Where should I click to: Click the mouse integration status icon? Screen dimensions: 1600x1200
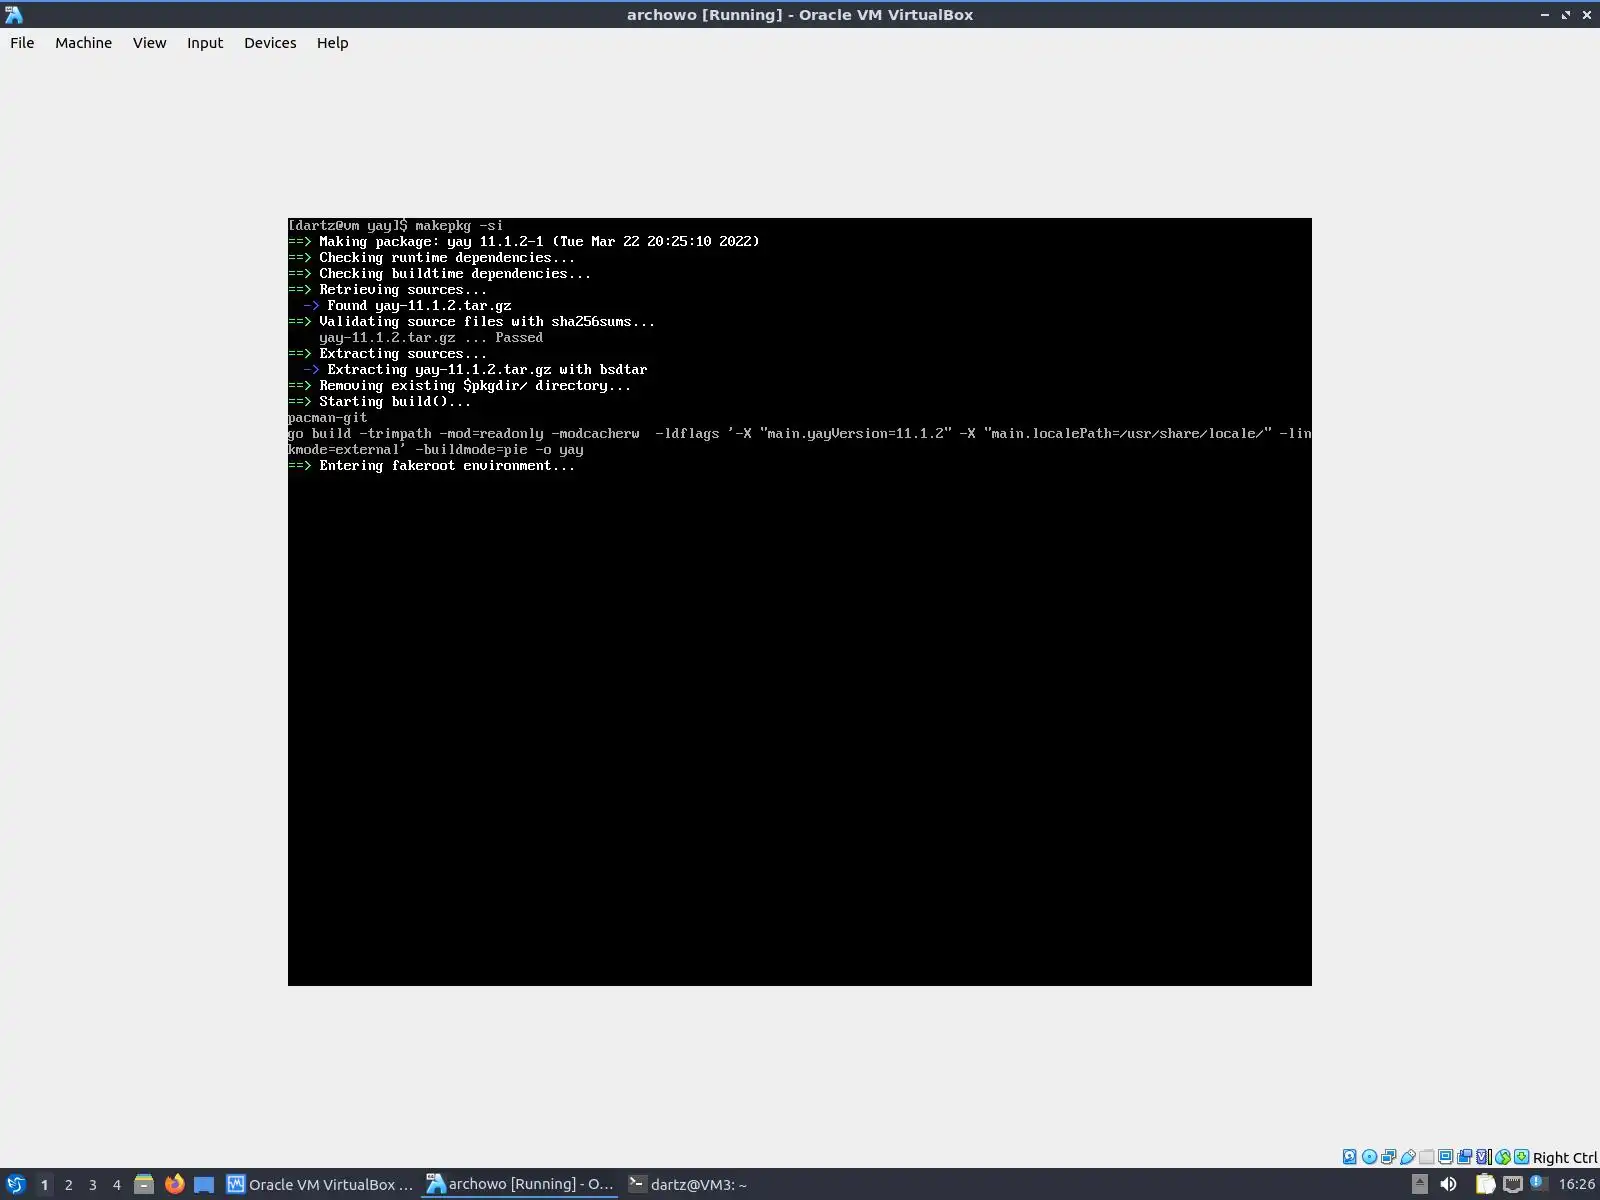(1502, 1157)
